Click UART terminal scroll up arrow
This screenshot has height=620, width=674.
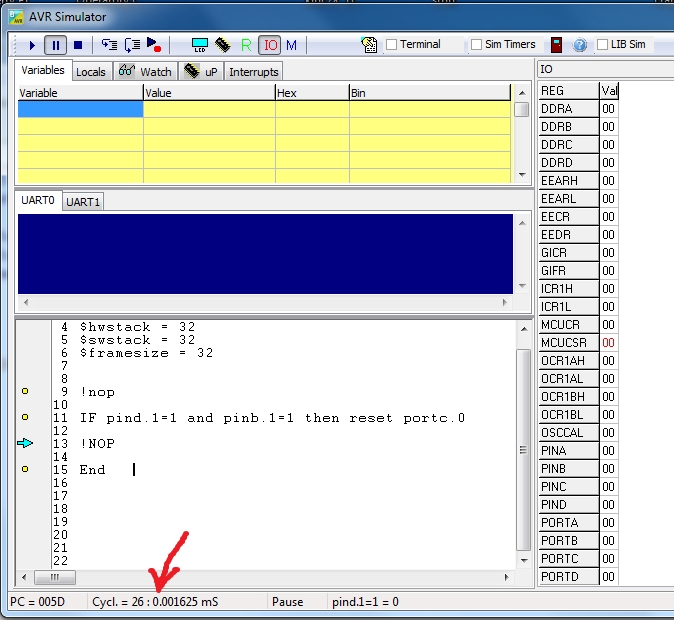pyautogui.click(x=522, y=223)
